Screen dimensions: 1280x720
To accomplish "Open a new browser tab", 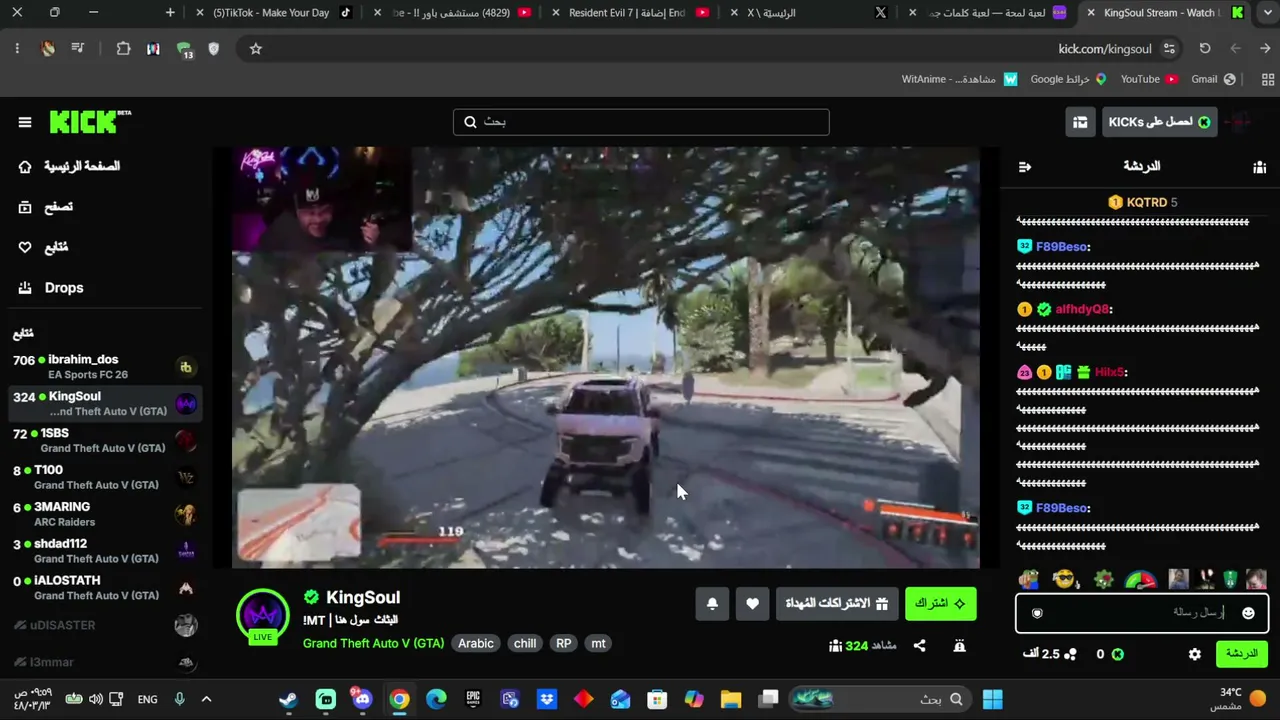I will (x=170, y=13).
